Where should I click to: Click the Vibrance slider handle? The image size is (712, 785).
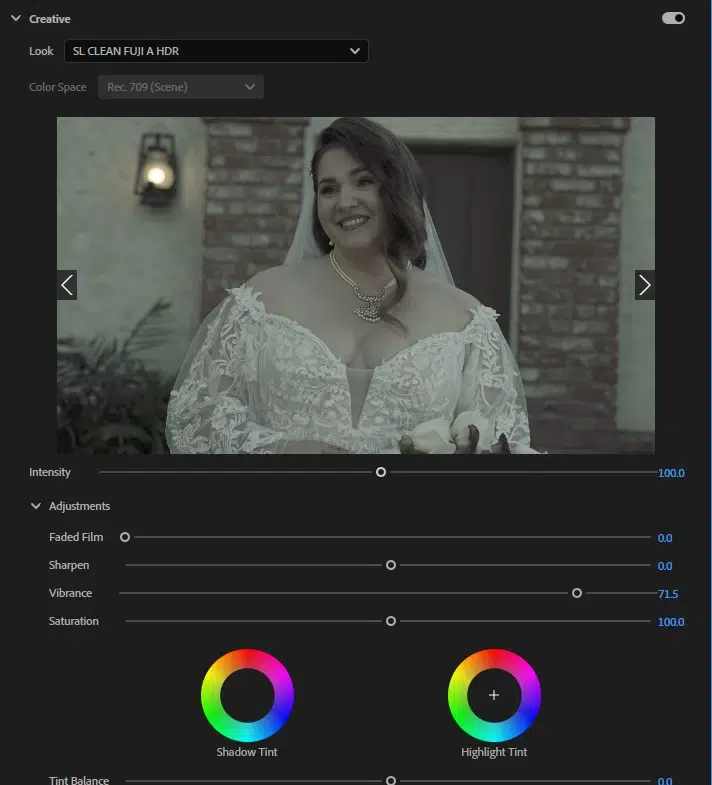tap(577, 593)
